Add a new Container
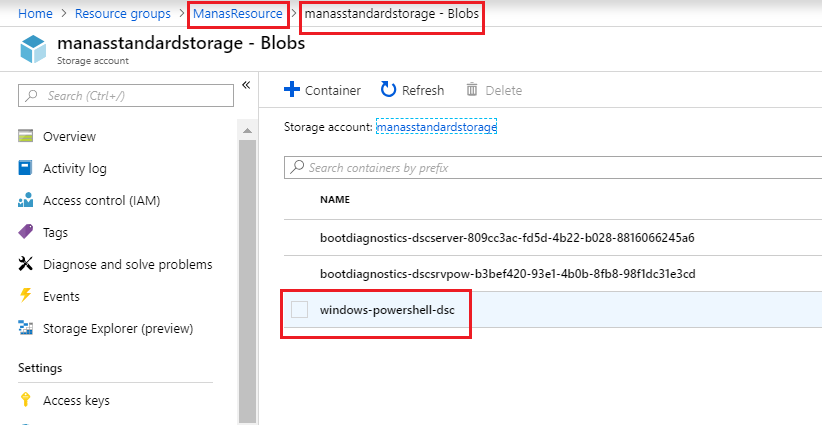 [322, 90]
